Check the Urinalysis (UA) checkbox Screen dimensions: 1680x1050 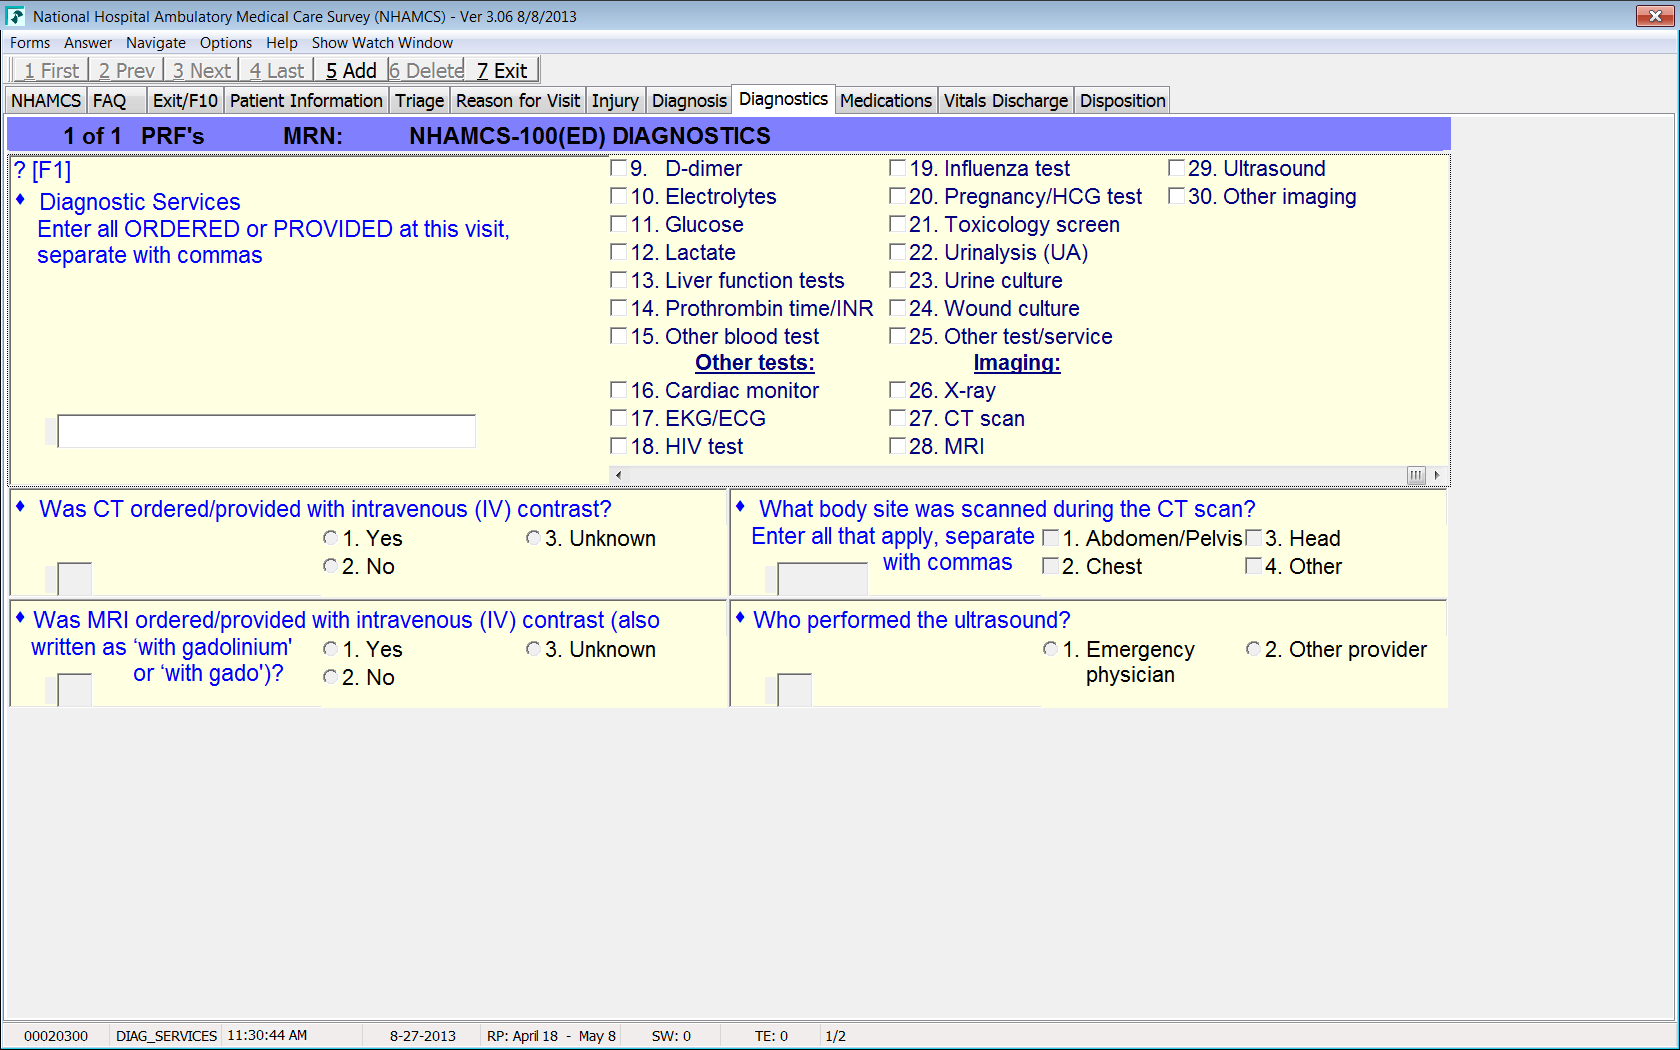898,252
